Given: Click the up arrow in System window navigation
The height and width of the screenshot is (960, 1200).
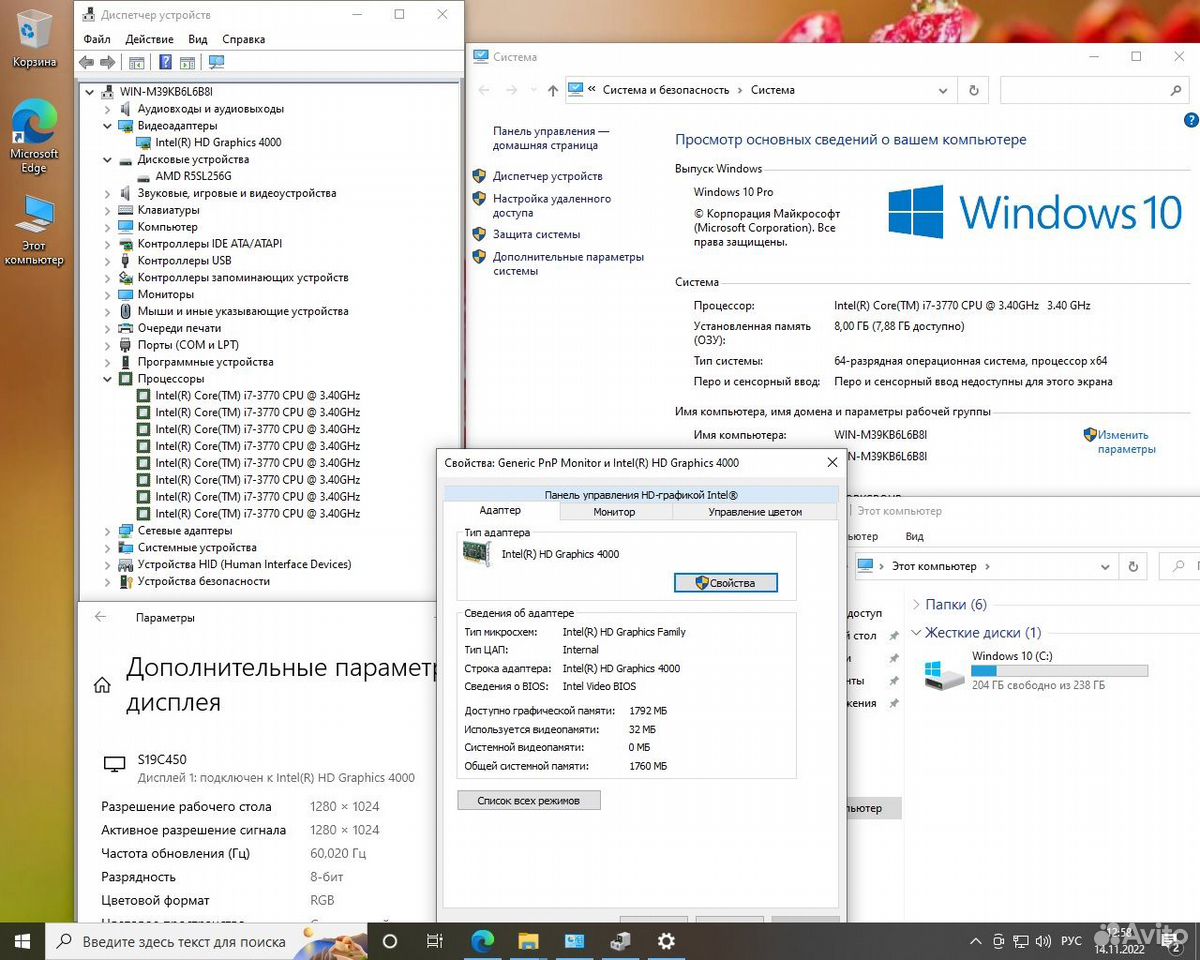Looking at the screenshot, I should click(553, 90).
